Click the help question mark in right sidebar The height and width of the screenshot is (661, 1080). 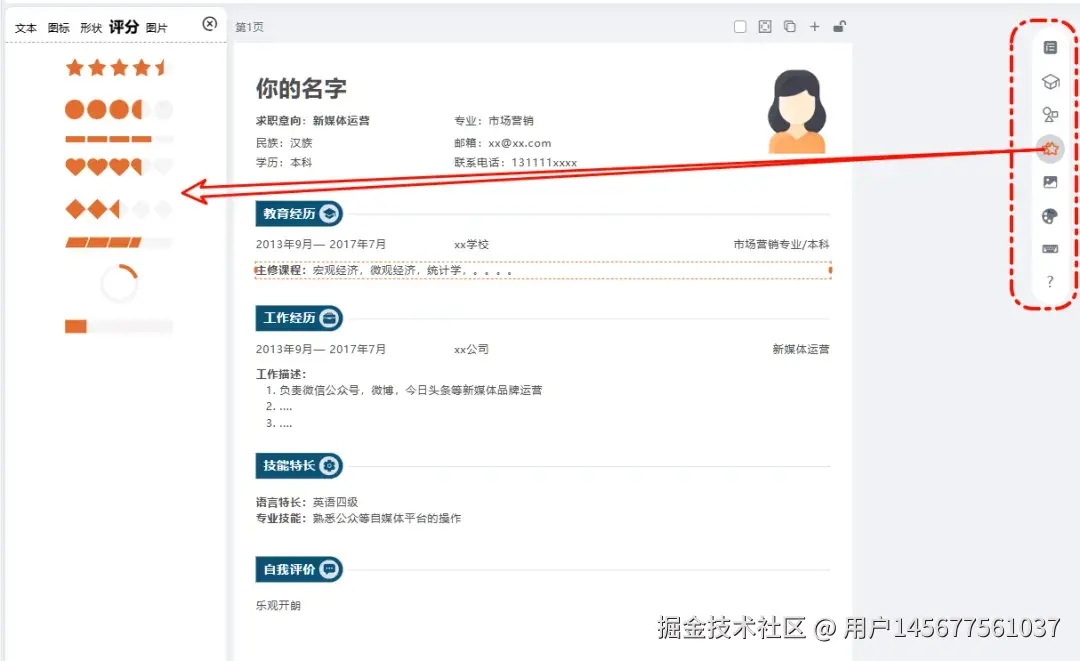[1049, 281]
